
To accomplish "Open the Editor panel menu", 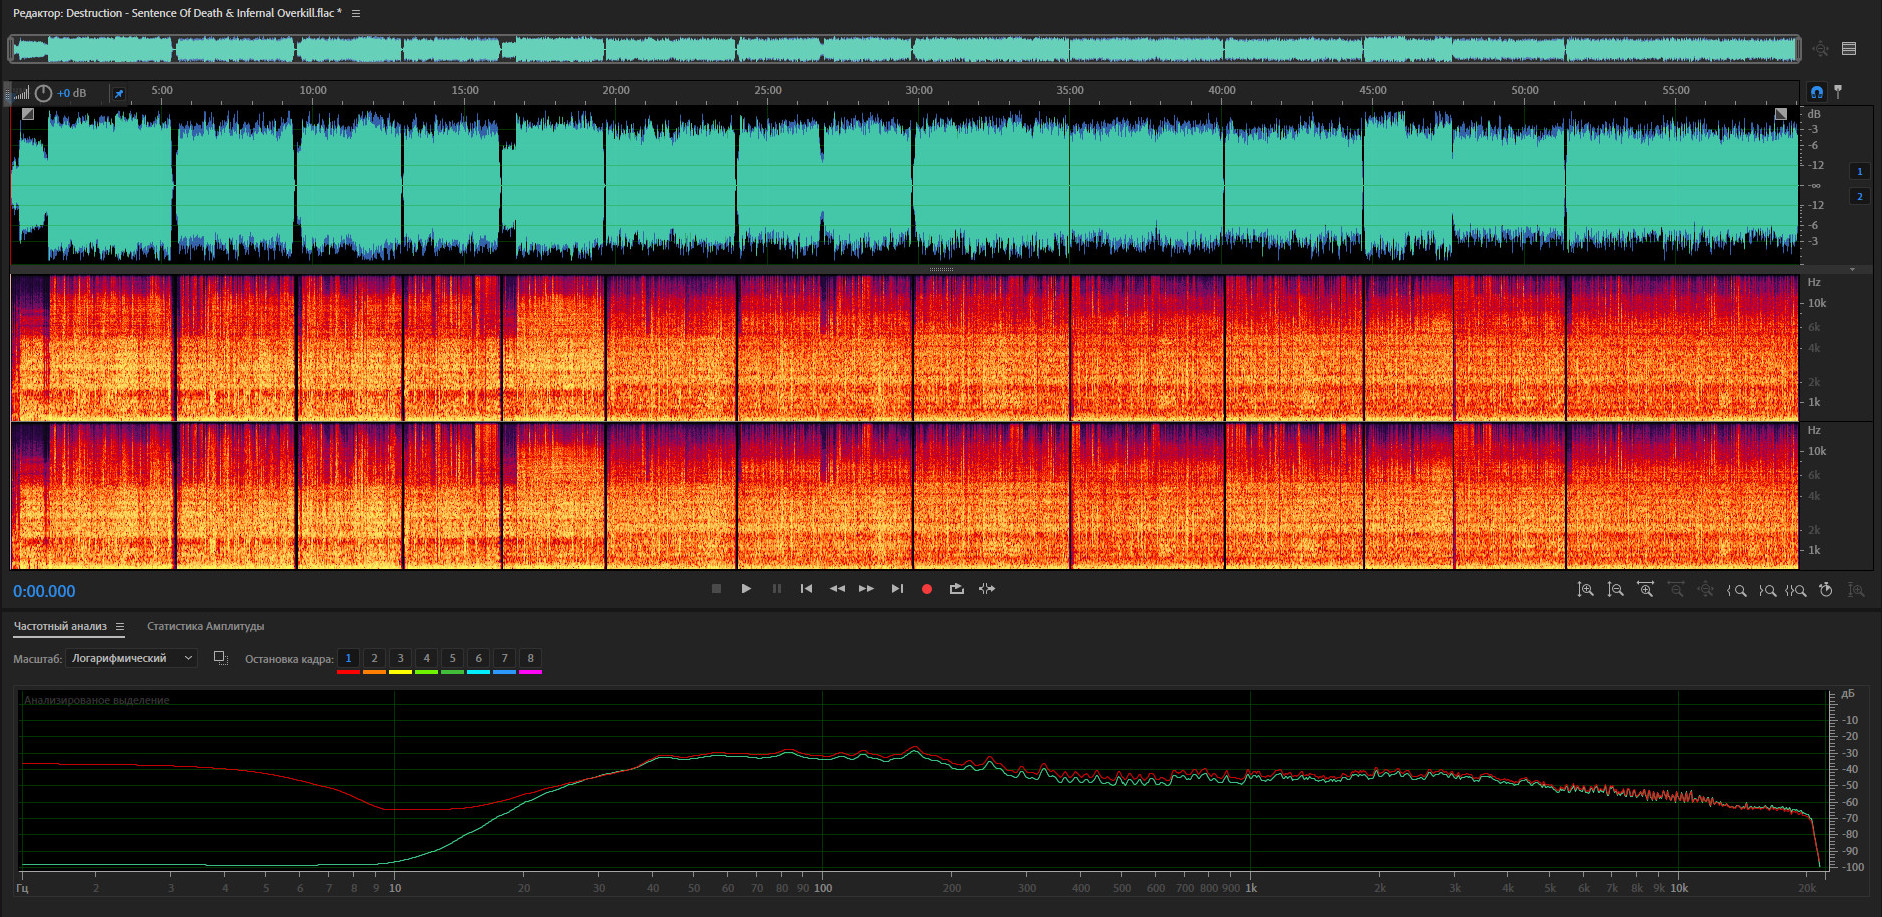I will click(356, 14).
